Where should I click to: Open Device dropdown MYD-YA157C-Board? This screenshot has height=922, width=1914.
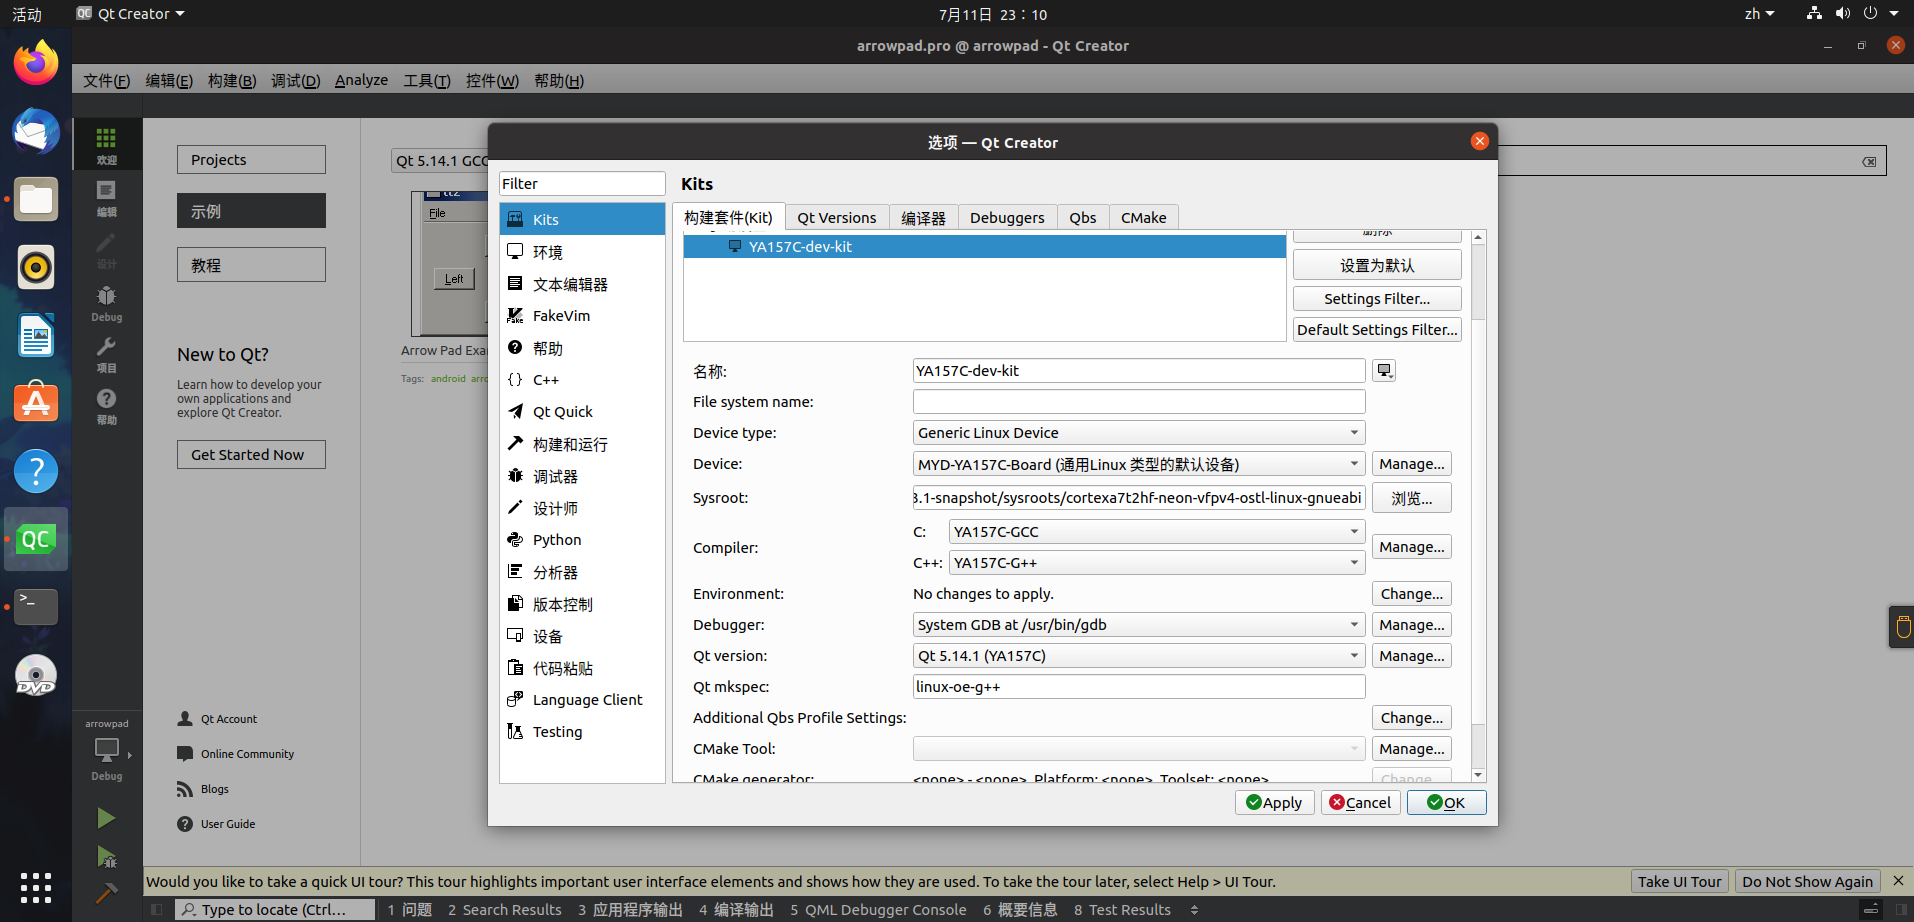tap(1139, 464)
